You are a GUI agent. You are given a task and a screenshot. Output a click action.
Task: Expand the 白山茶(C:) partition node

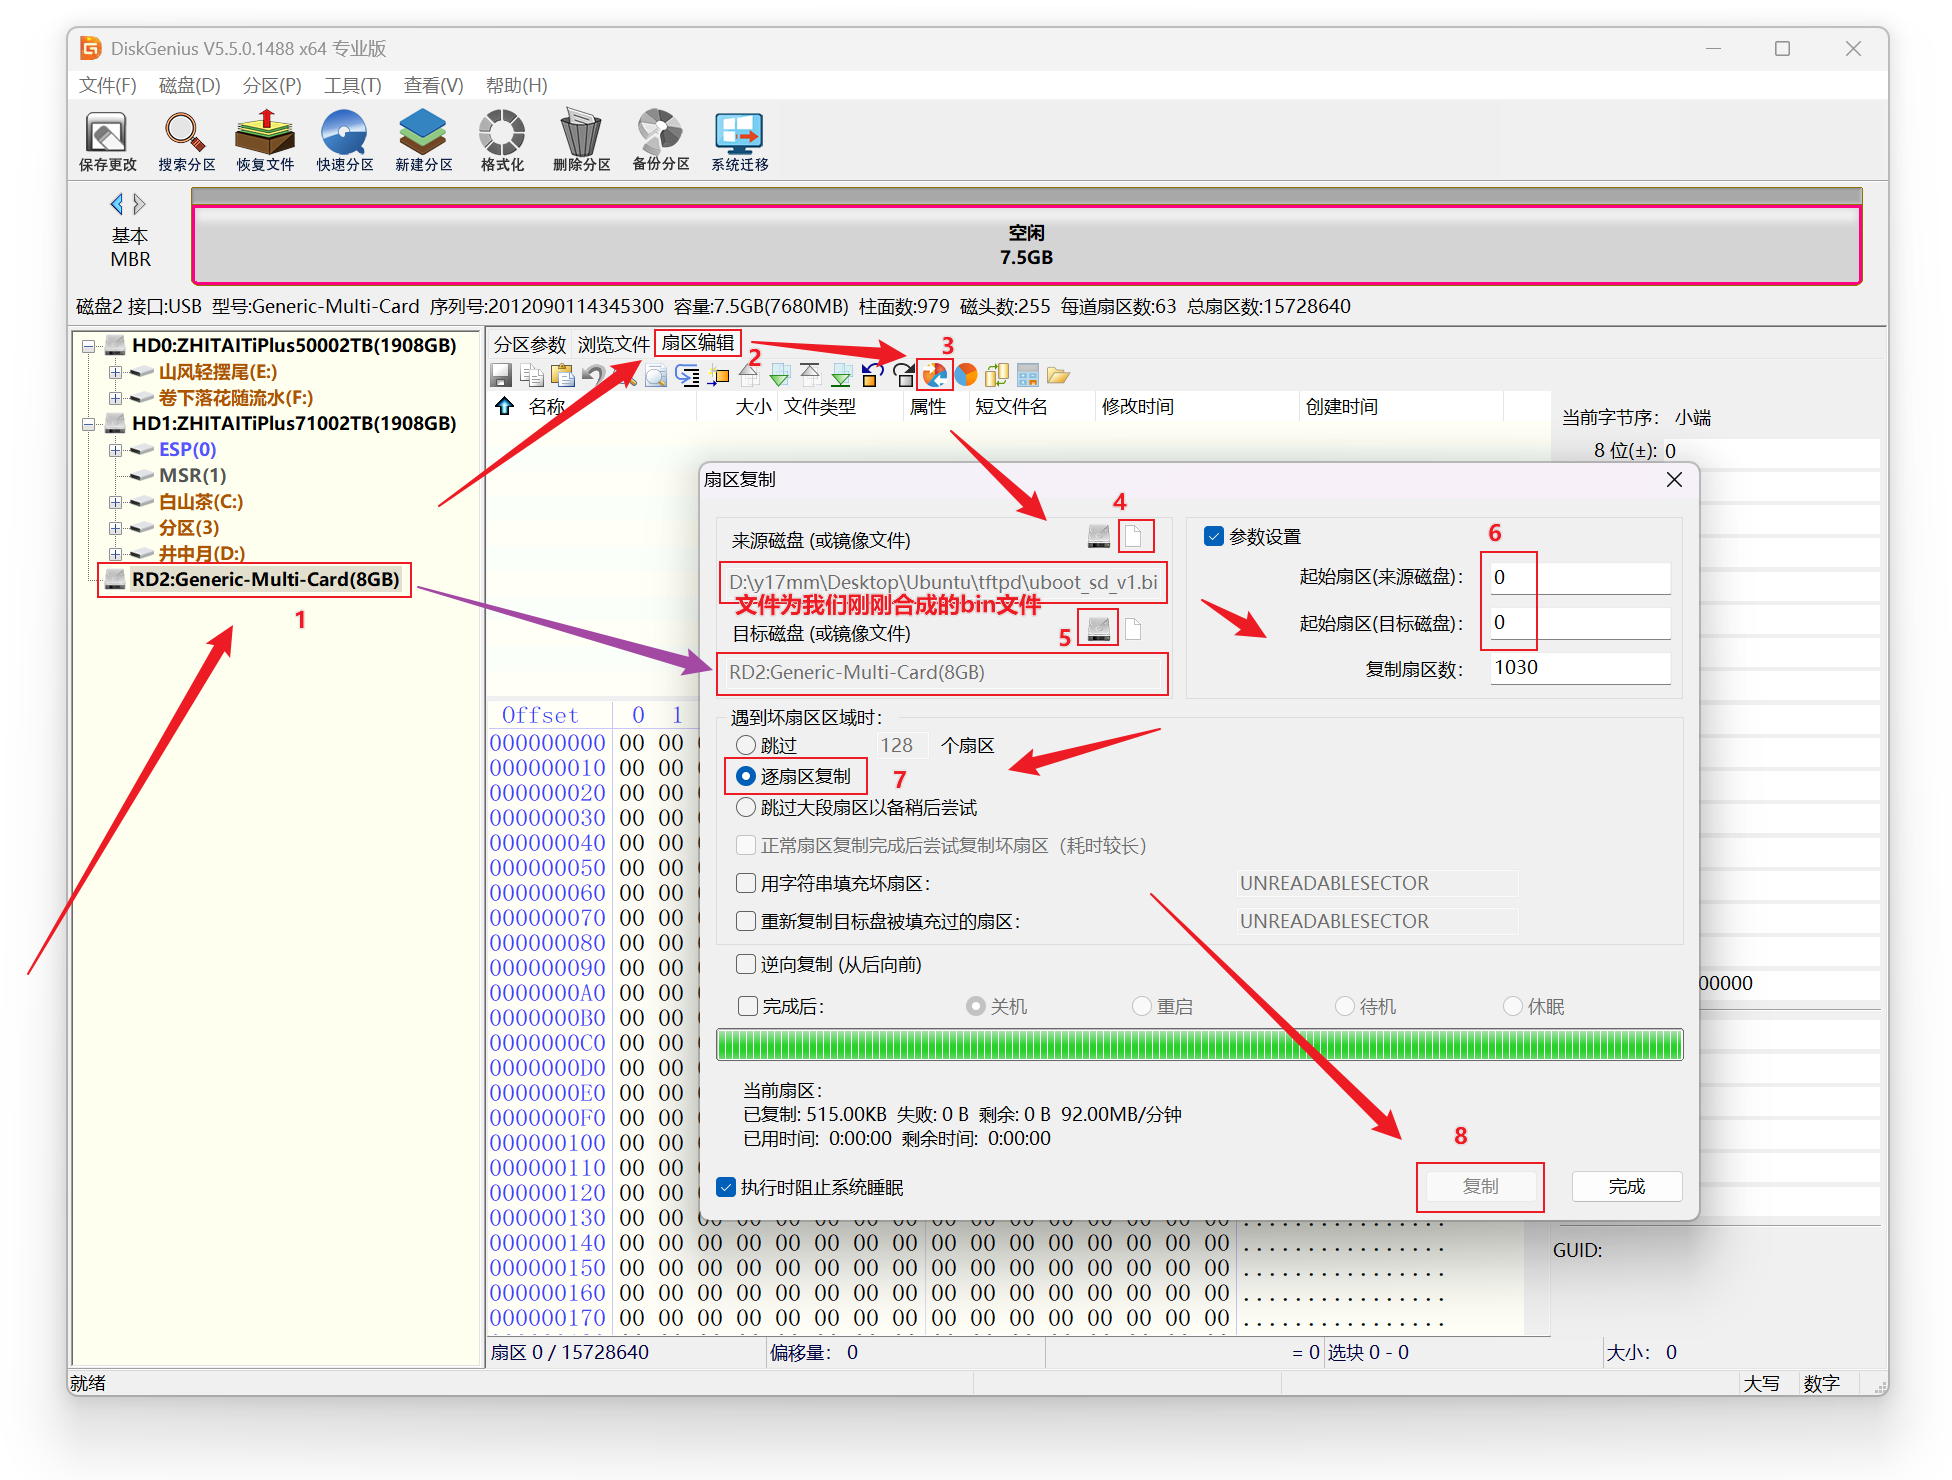coord(115,502)
